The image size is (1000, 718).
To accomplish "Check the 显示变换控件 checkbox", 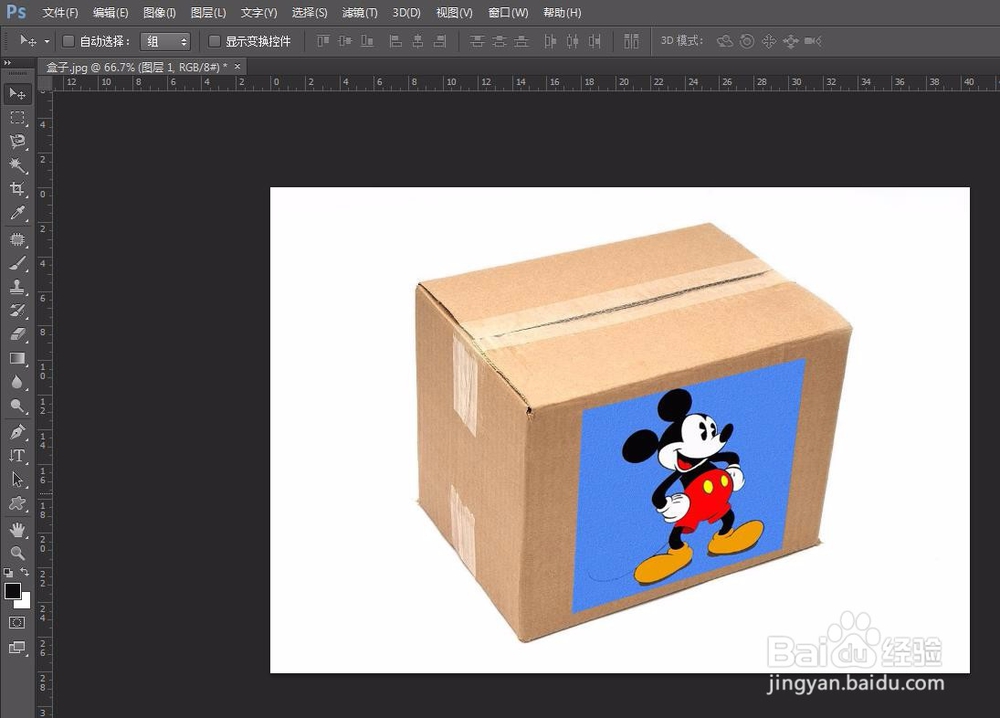I will [x=215, y=41].
